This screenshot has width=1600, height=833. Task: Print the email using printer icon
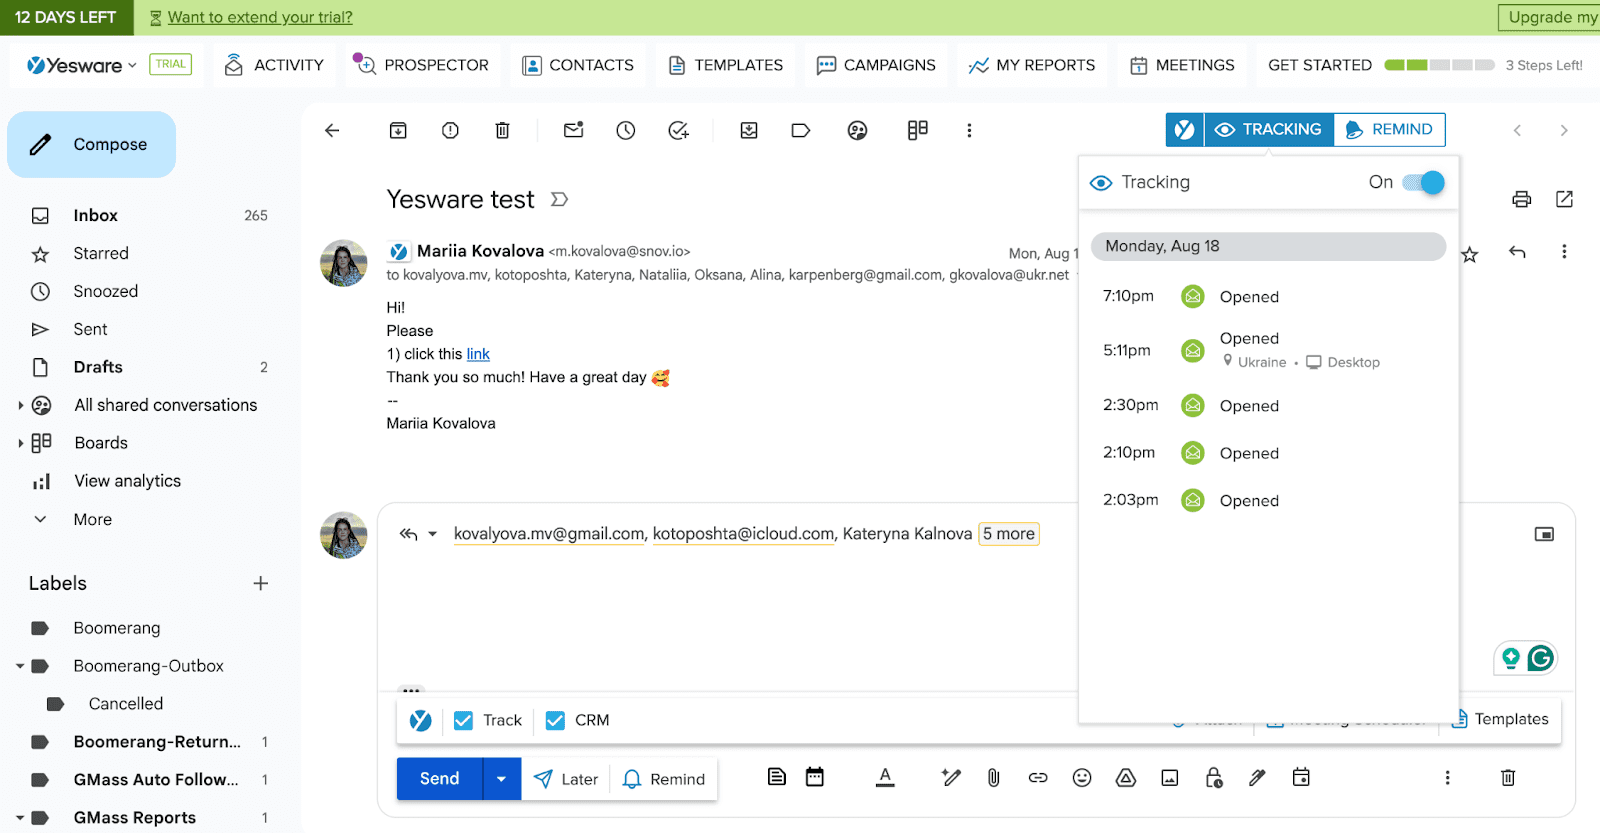pyautogui.click(x=1521, y=199)
